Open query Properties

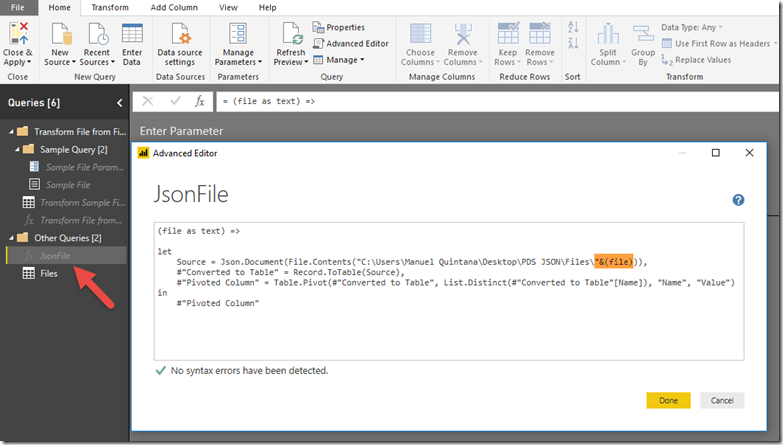(339, 27)
